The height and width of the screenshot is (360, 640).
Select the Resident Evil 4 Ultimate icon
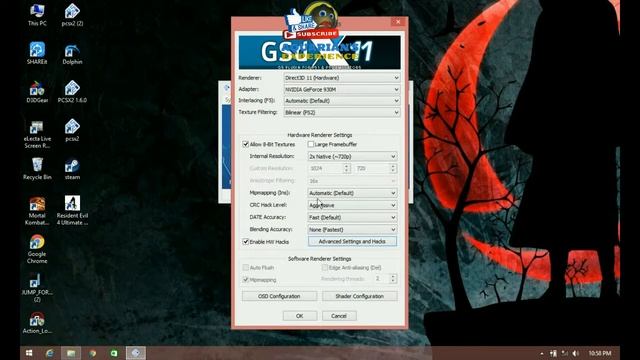(x=72, y=211)
